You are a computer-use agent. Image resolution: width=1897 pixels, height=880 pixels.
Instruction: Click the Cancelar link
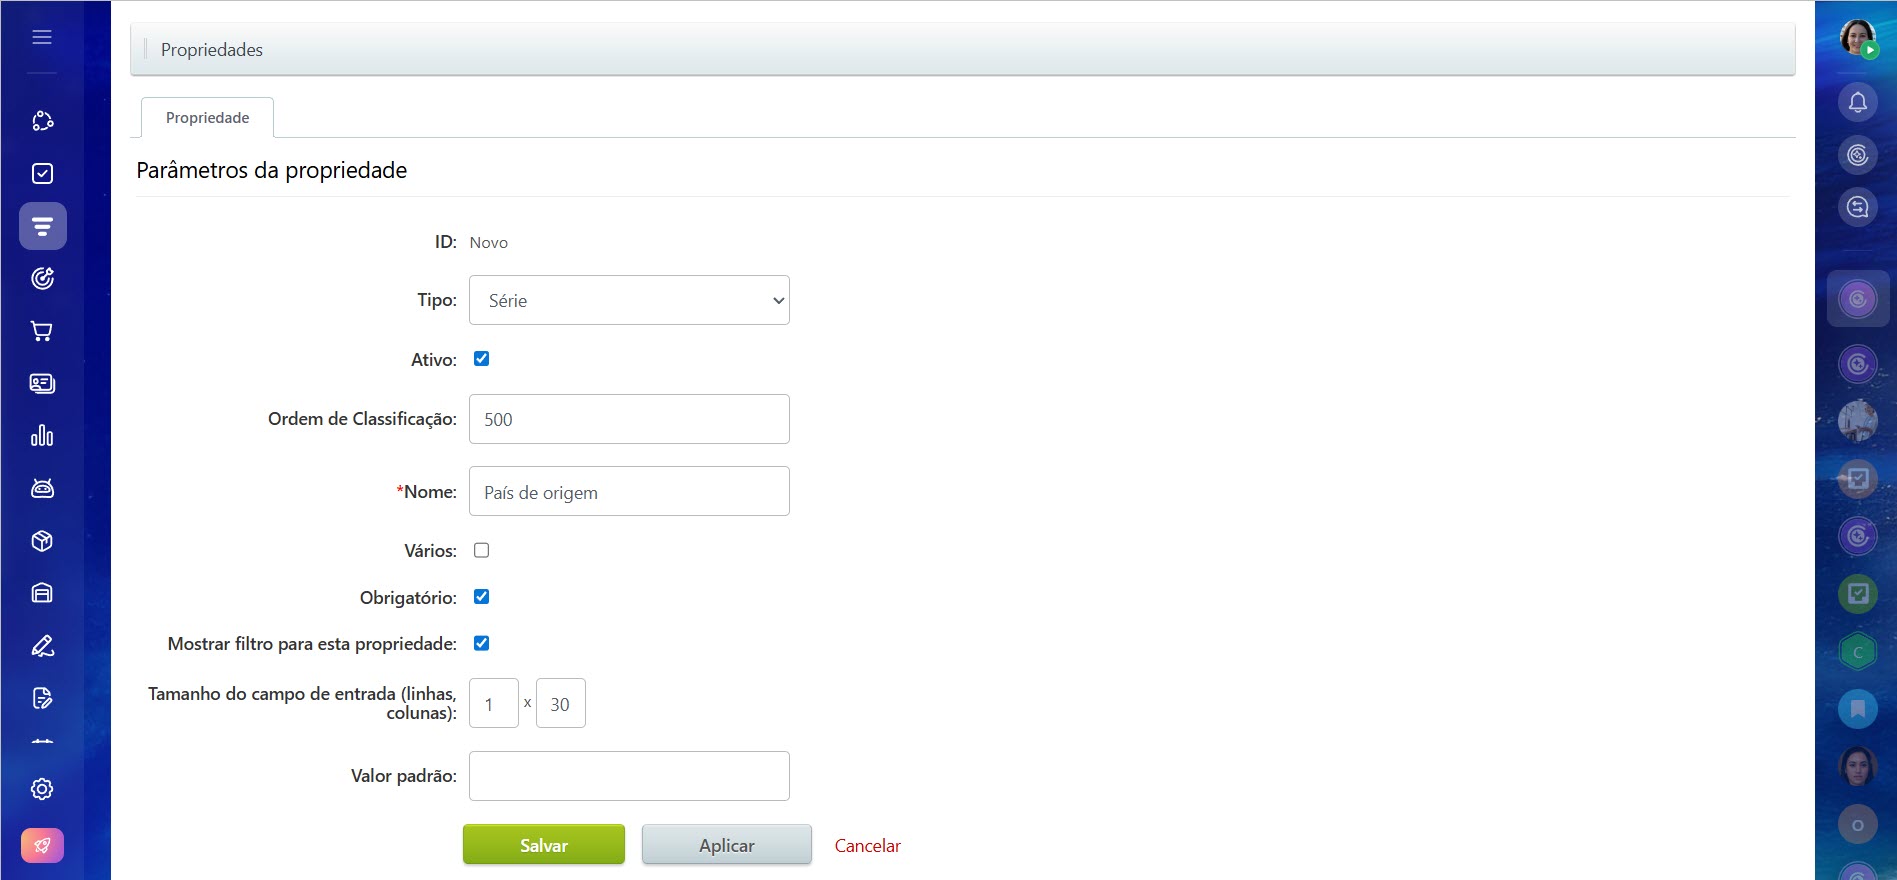867,846
